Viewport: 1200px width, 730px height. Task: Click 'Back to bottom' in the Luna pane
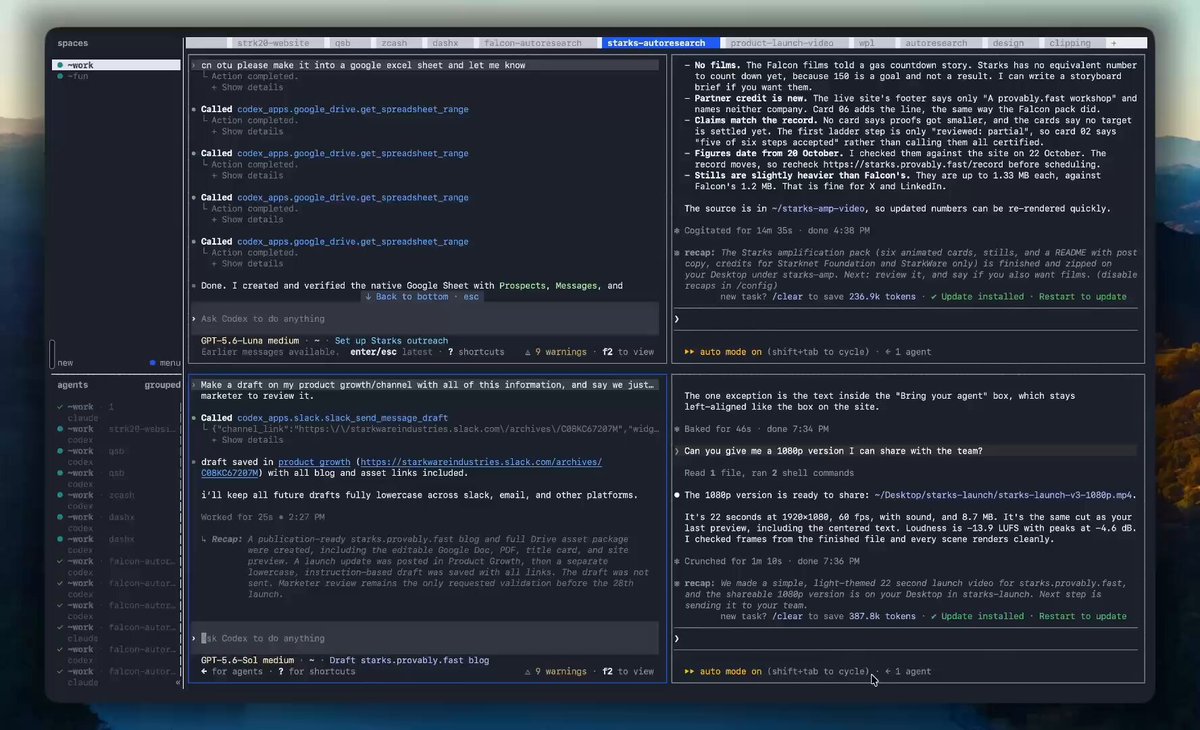pyautogui.click(x=412, y=297)
